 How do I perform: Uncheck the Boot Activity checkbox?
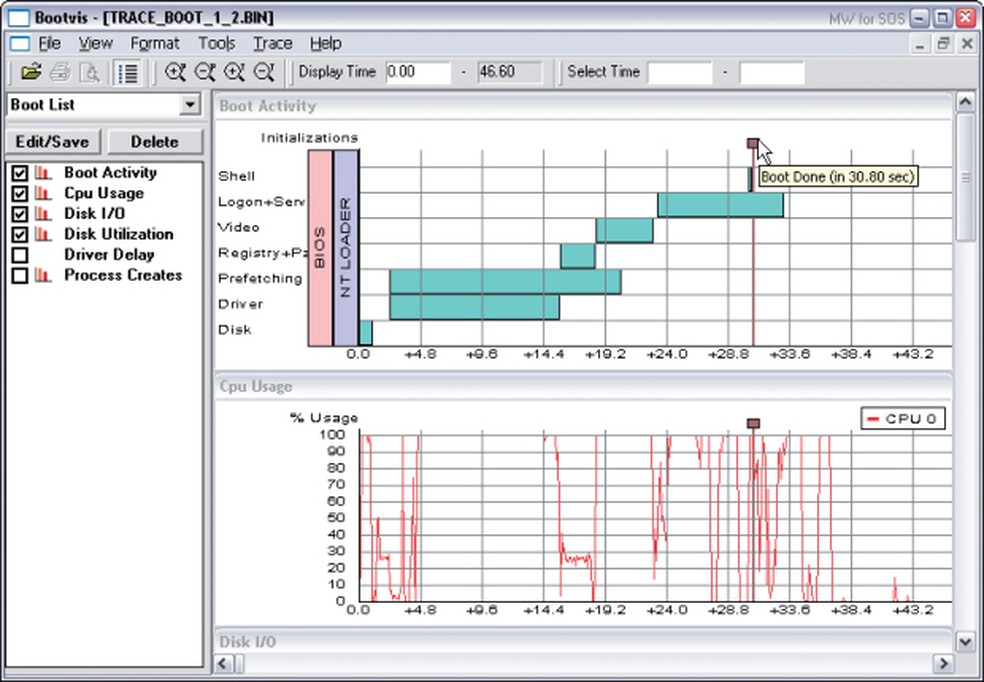pyautogui.click(x=19, y=173)
